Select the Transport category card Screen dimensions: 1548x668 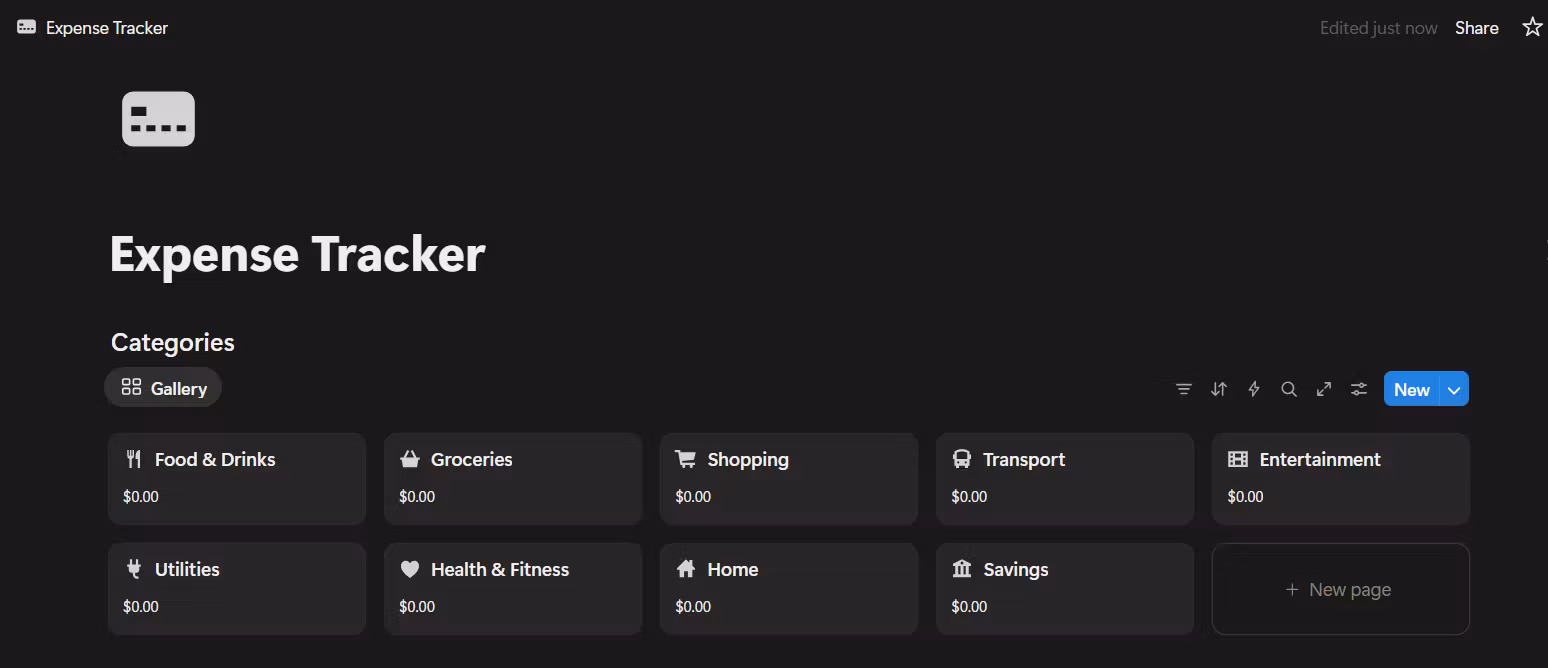coord(1065,478)
